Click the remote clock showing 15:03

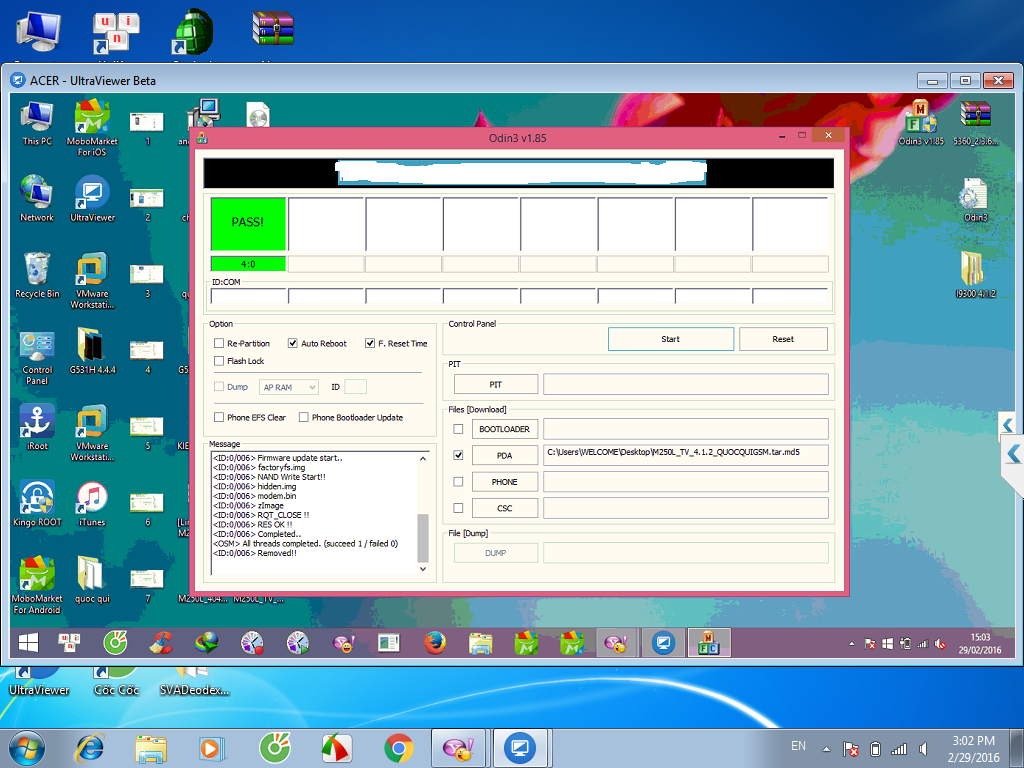tap(980, 643)
